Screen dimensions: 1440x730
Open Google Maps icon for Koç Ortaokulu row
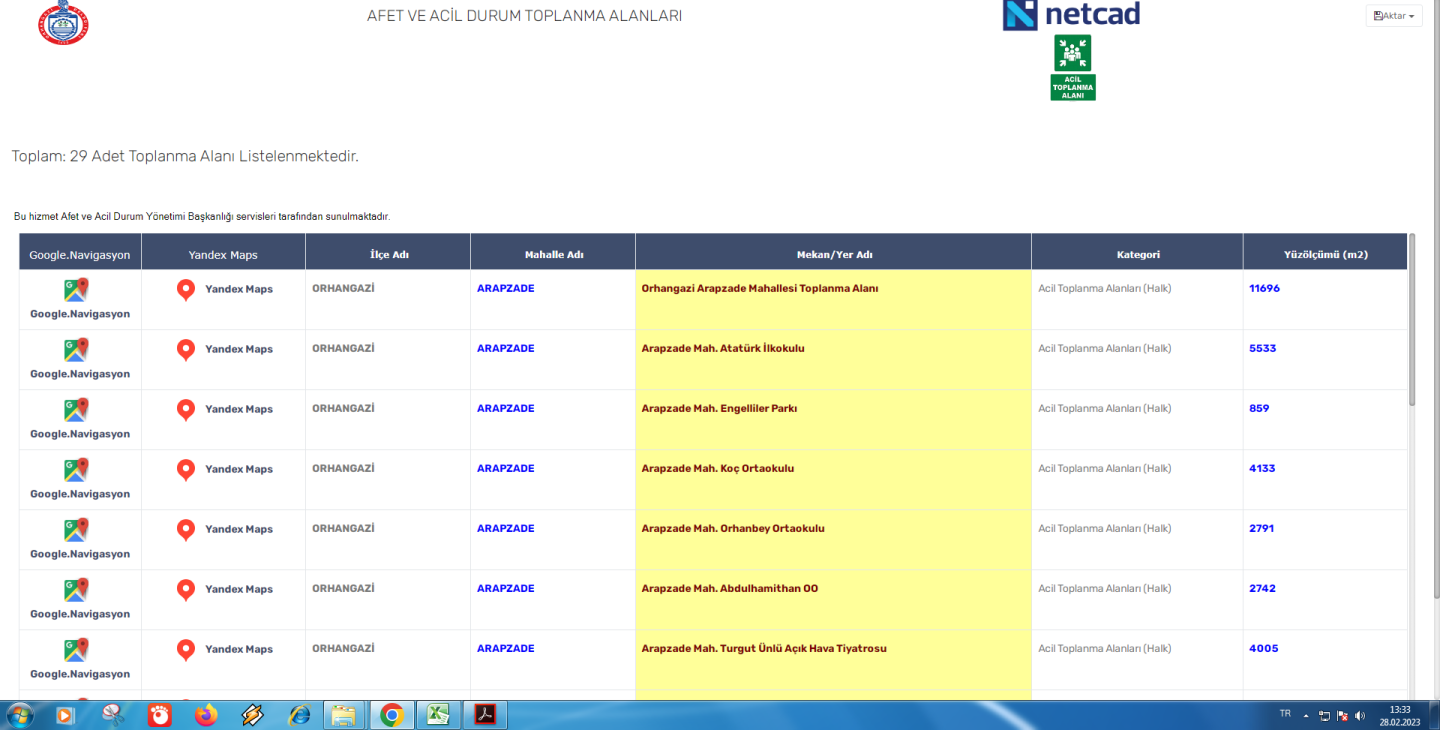click(x=76, y=470)
